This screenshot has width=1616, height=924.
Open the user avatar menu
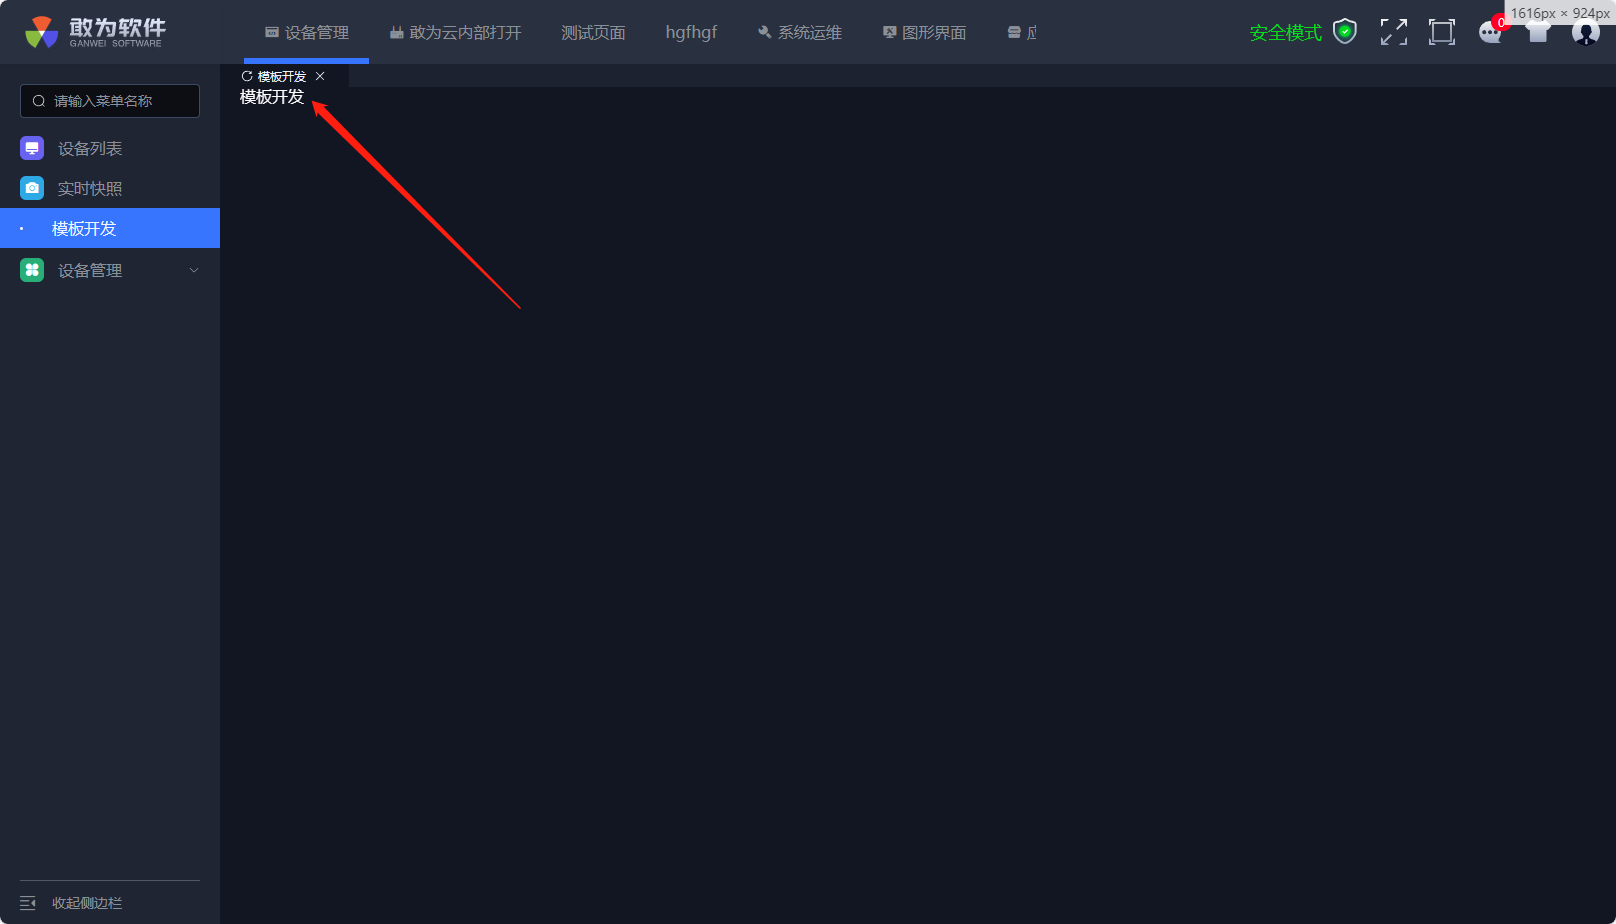pyautogui.click(x=1586, y=32)
